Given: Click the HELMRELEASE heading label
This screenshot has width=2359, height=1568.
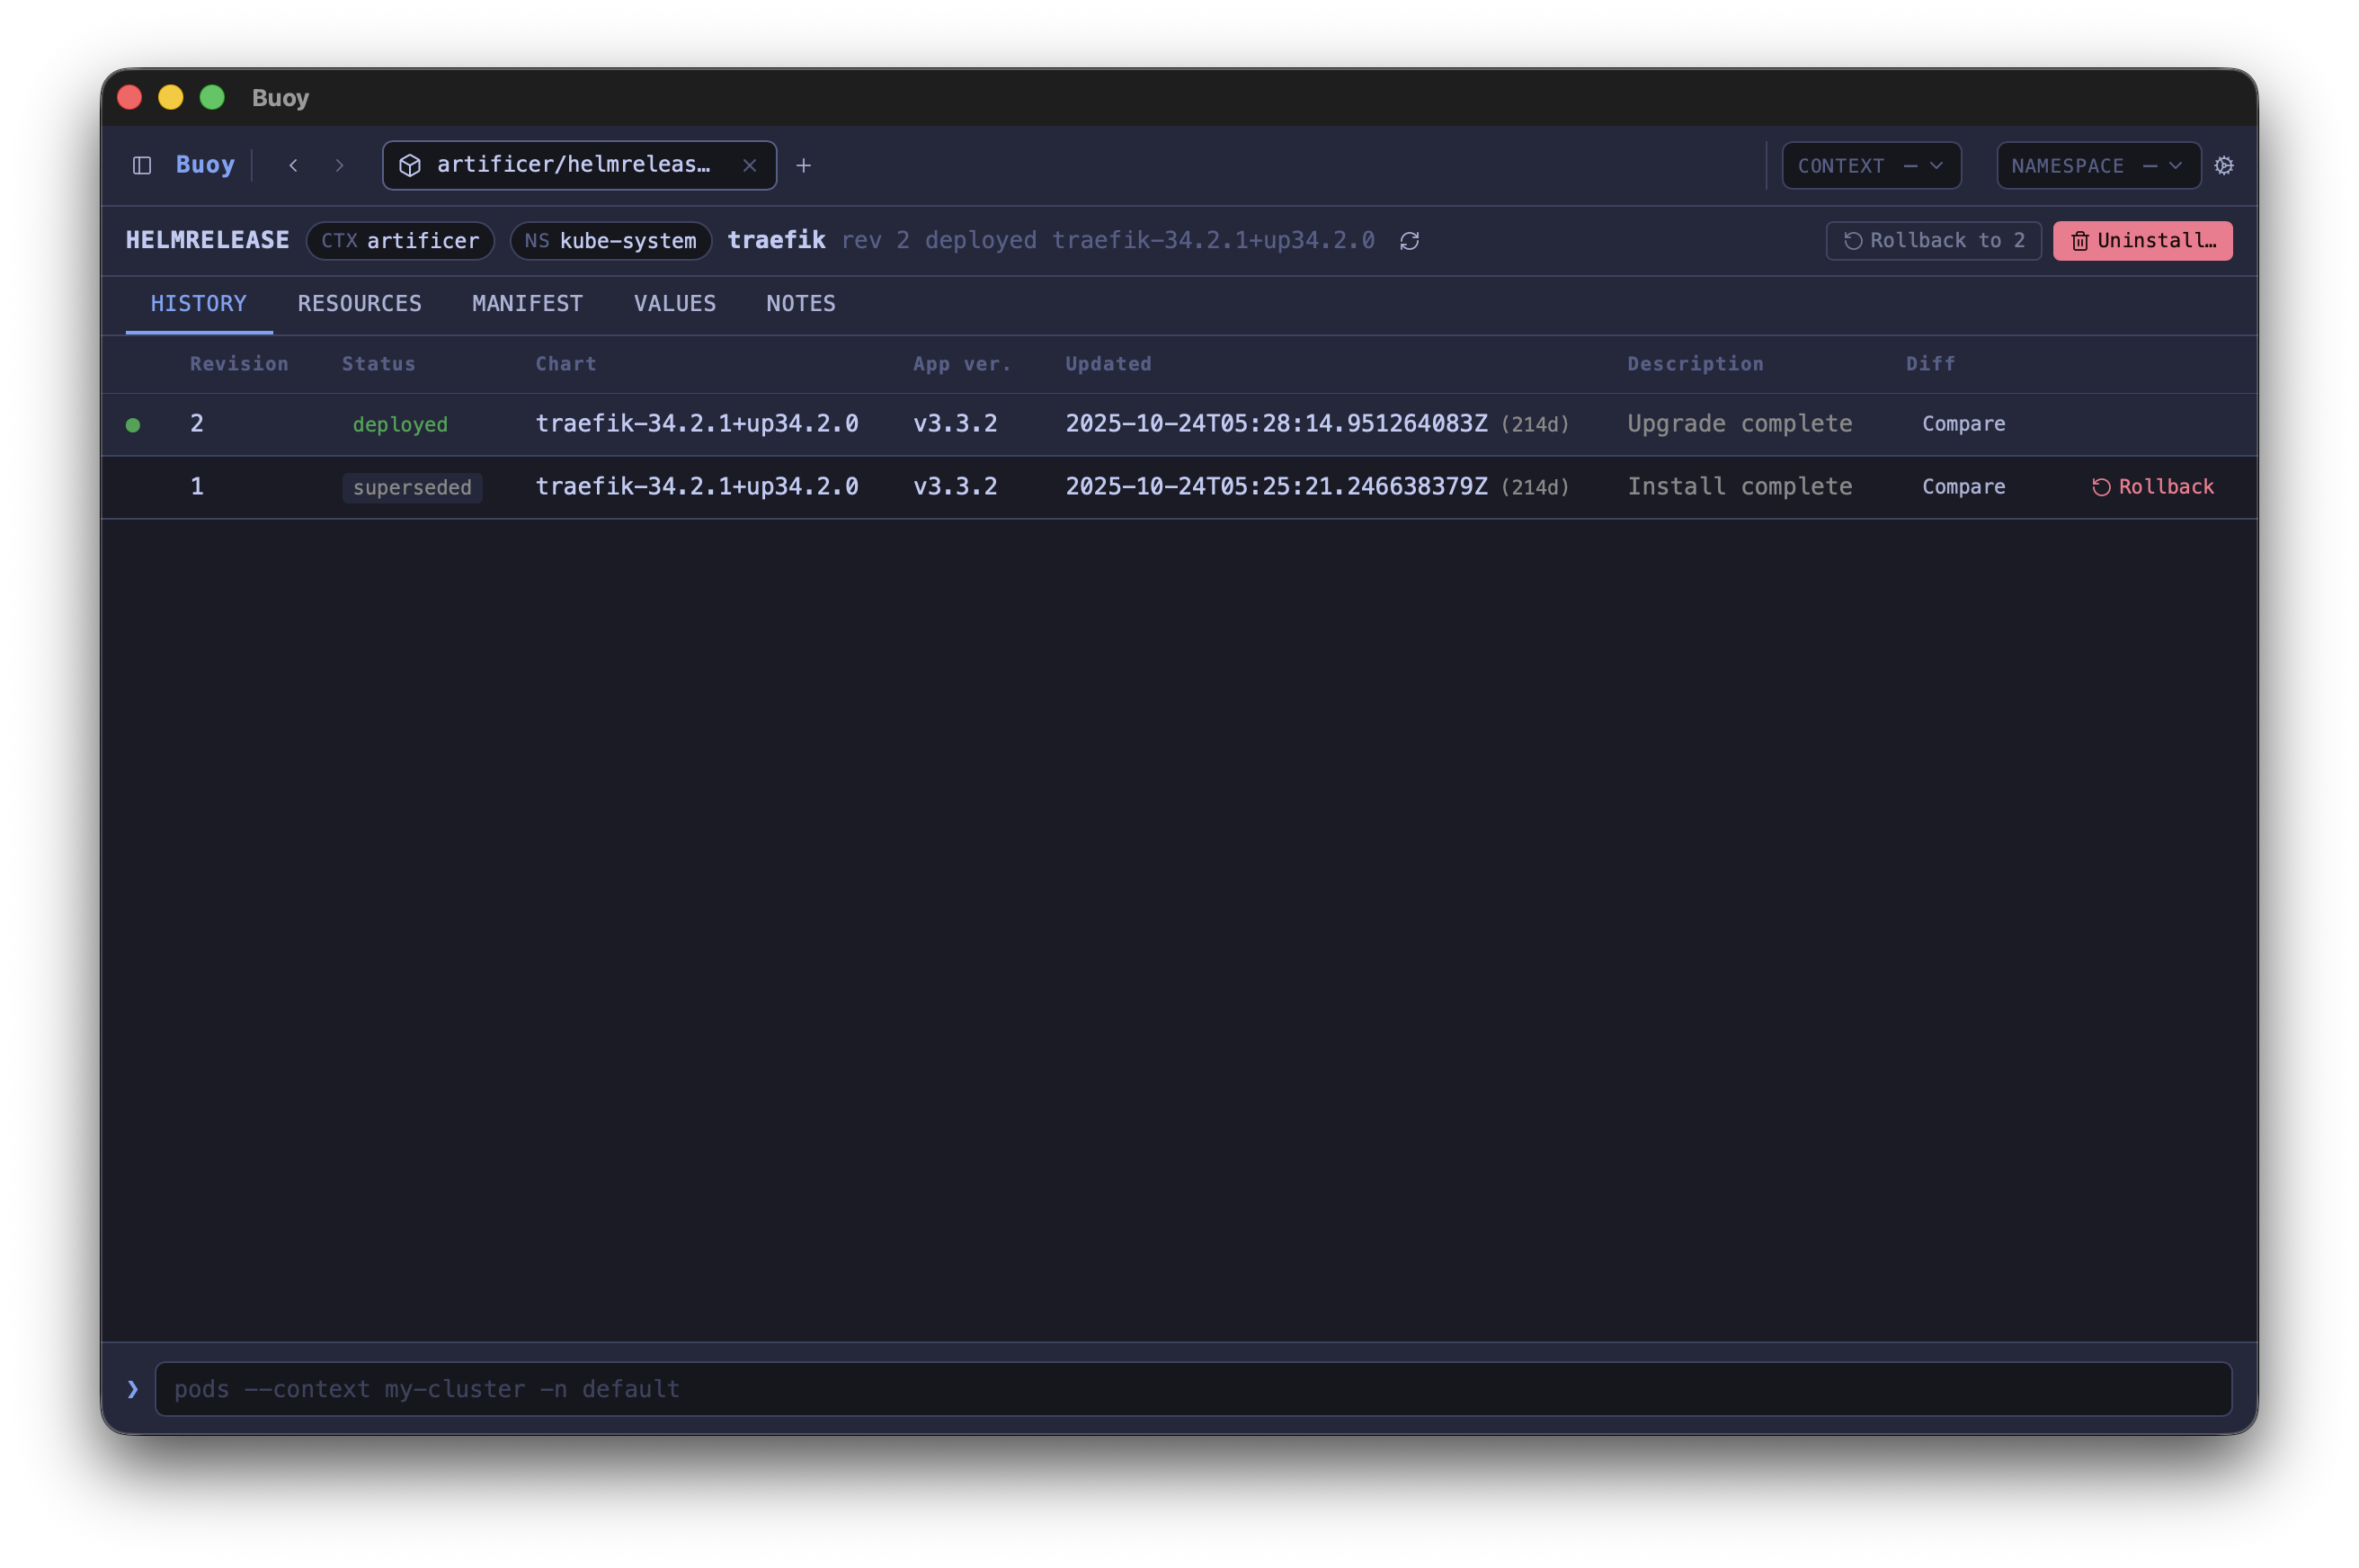Looking at the screenshot, I should (x=207, y=240).
